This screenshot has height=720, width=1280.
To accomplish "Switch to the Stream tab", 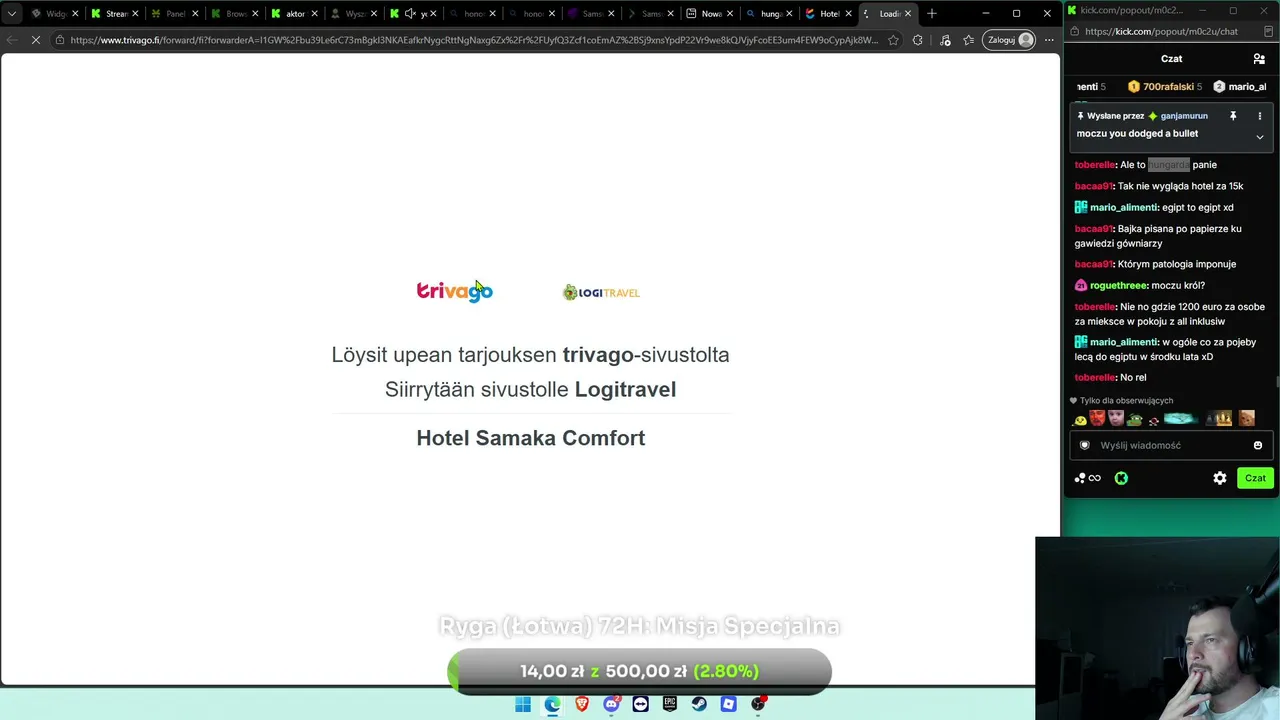I will click(x=113, y=13).
